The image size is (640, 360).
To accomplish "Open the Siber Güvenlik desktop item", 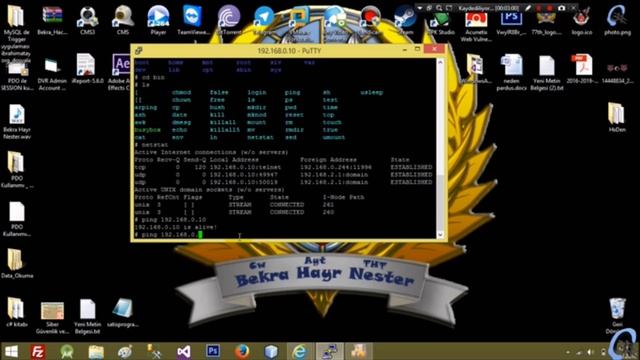I will 52,317.
